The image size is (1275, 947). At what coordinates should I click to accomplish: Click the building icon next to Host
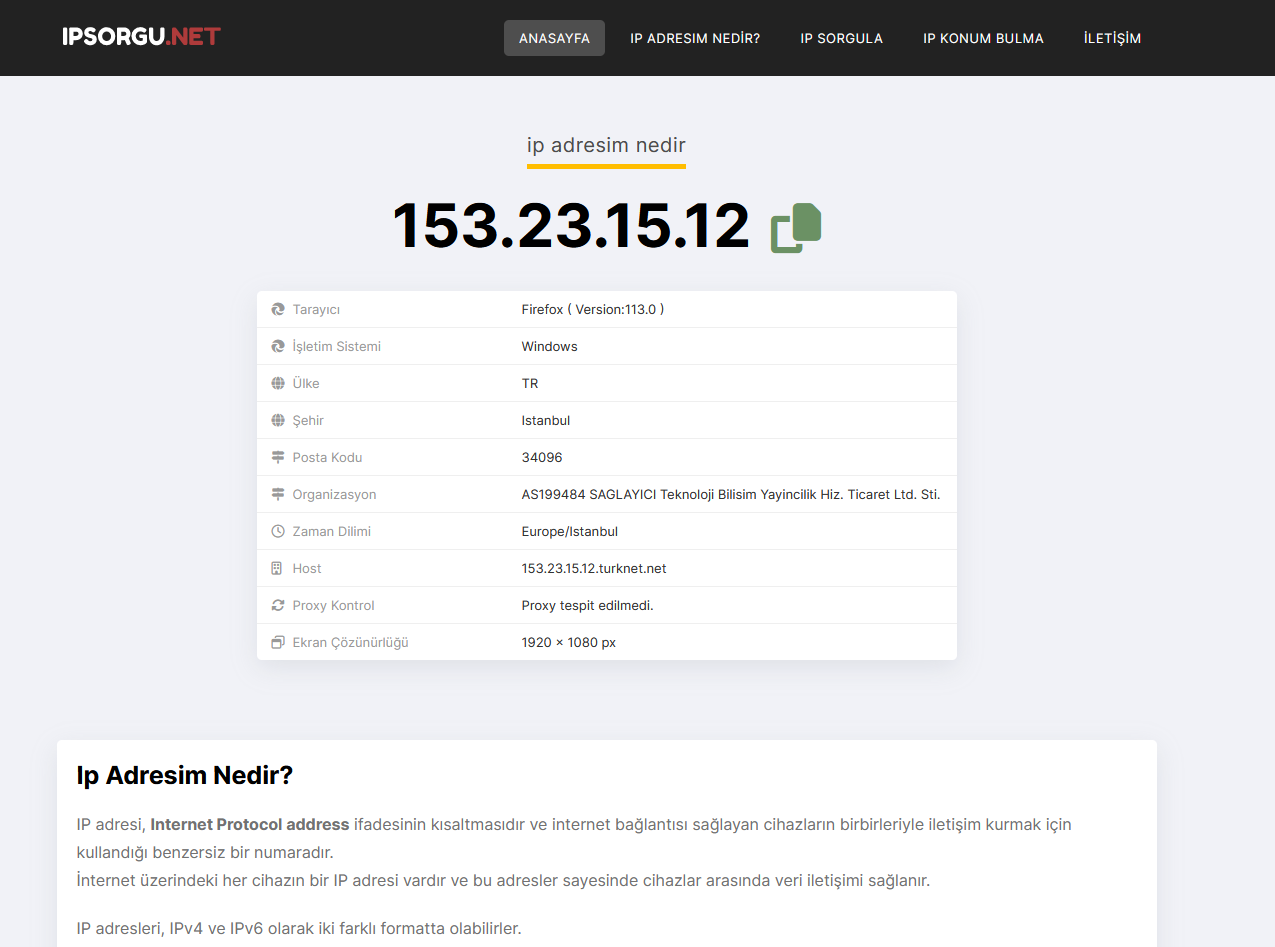point(278,569)
